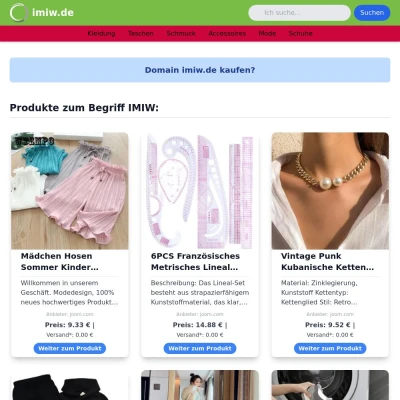The image size is (400, 400).
Task: Click the blue Suchen button
Action: [x=372, y=13]
